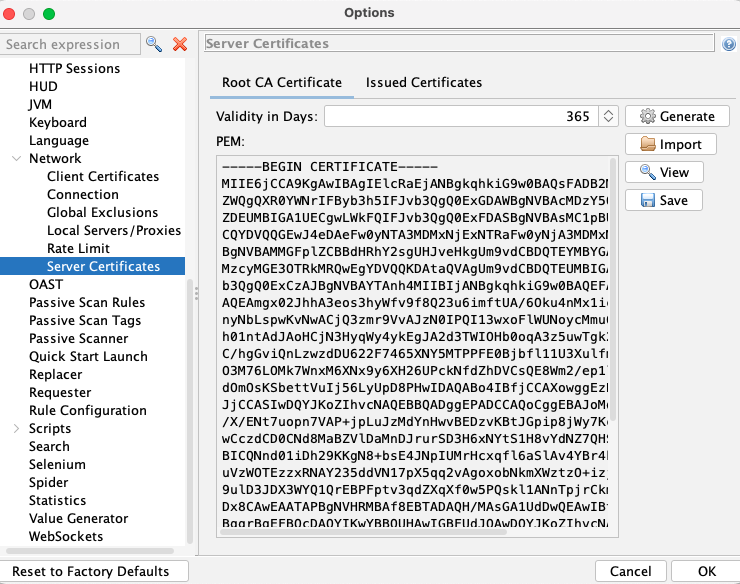This screenshot has width=740, height=584.
Task: Select Passive Scan Rules
Action: [87, 302]
